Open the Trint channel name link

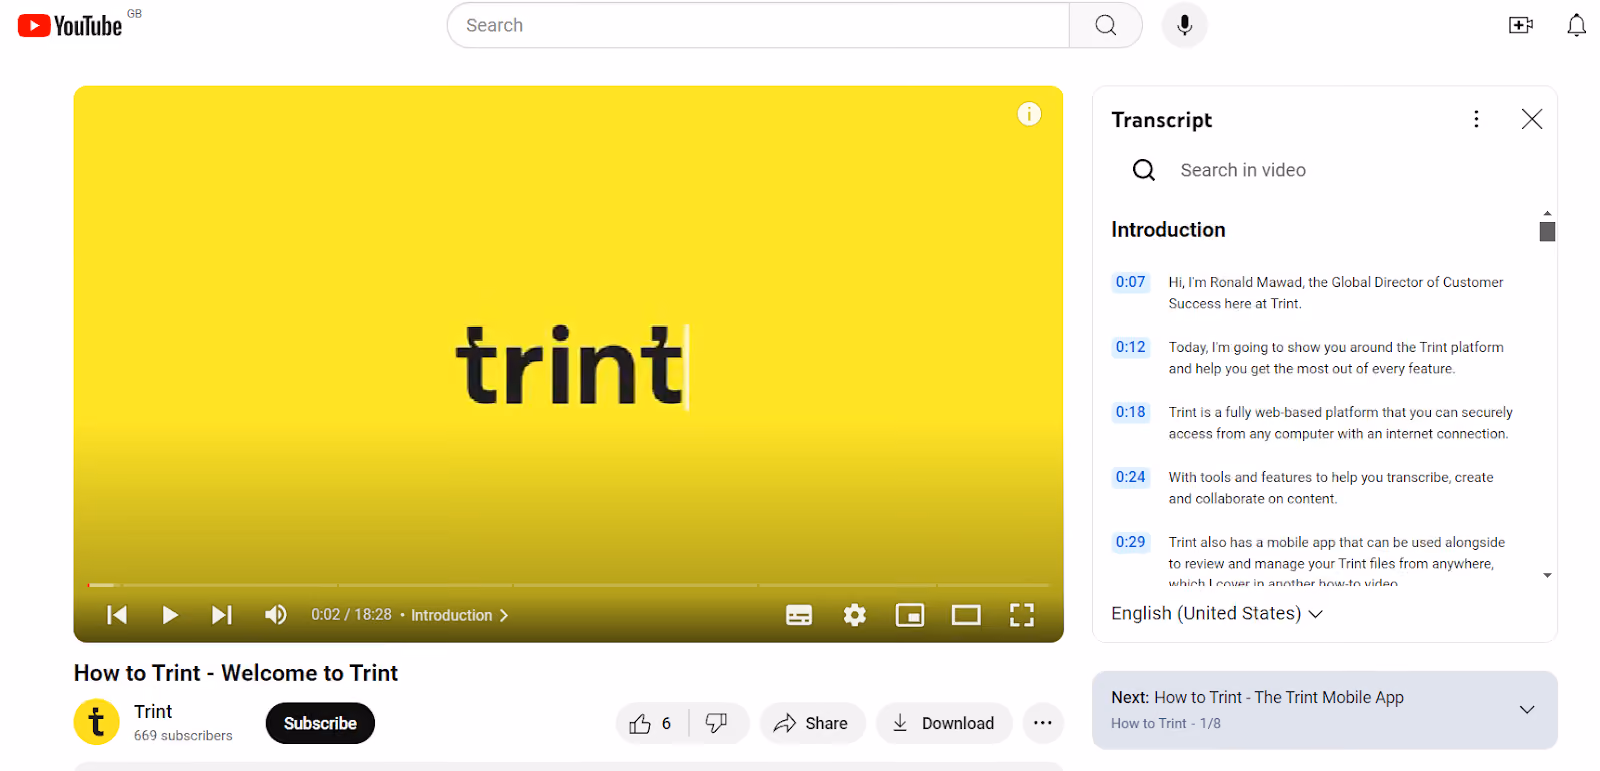click(153, 711)
